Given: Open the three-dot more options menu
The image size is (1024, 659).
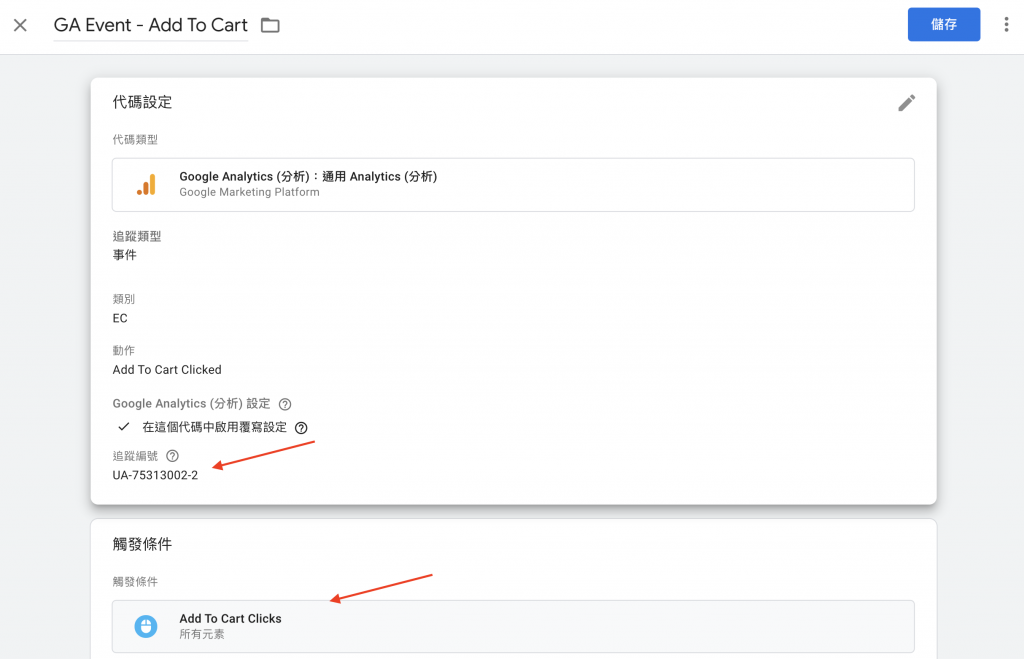Looking at the screenshot, I should point(1006,25).
